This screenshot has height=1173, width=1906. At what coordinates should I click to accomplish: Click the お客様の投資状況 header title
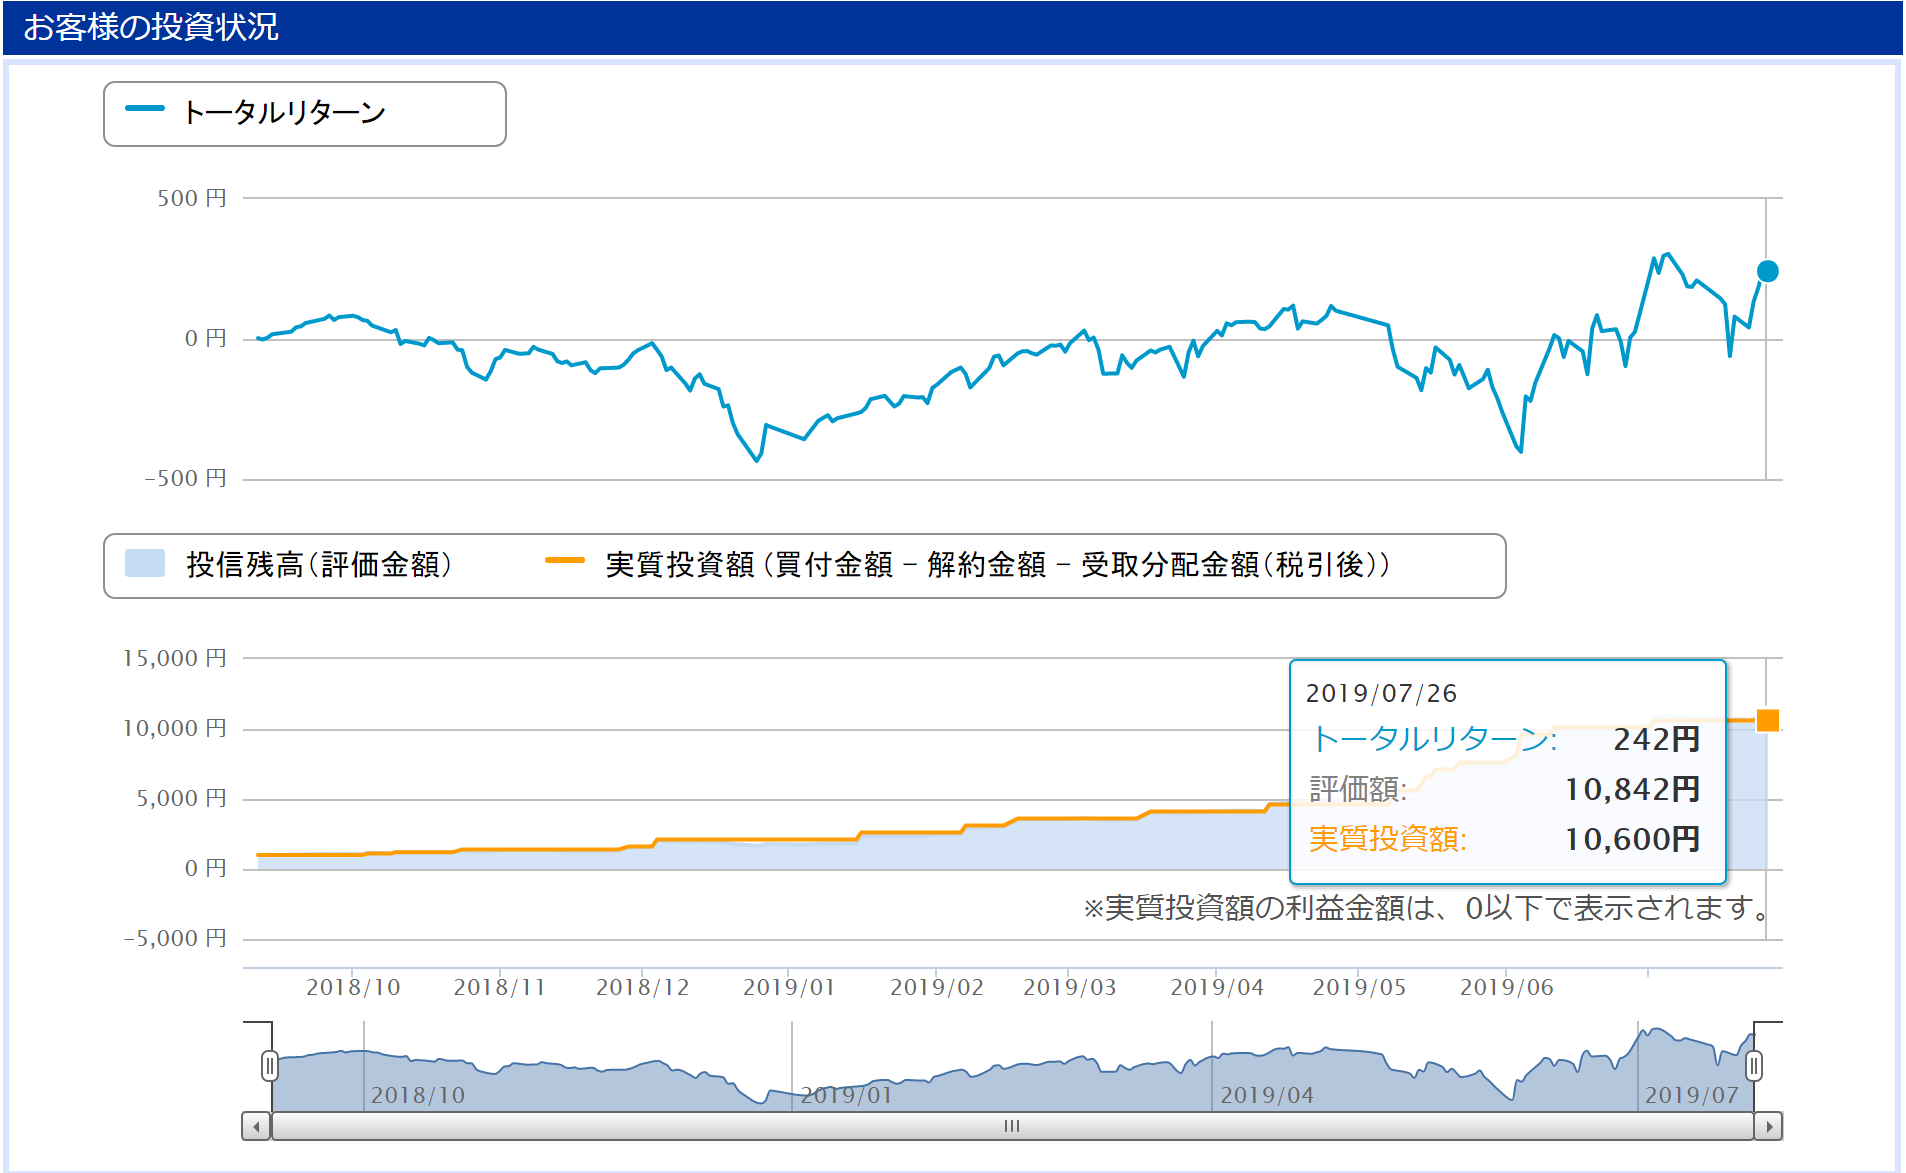coord(151,27)
